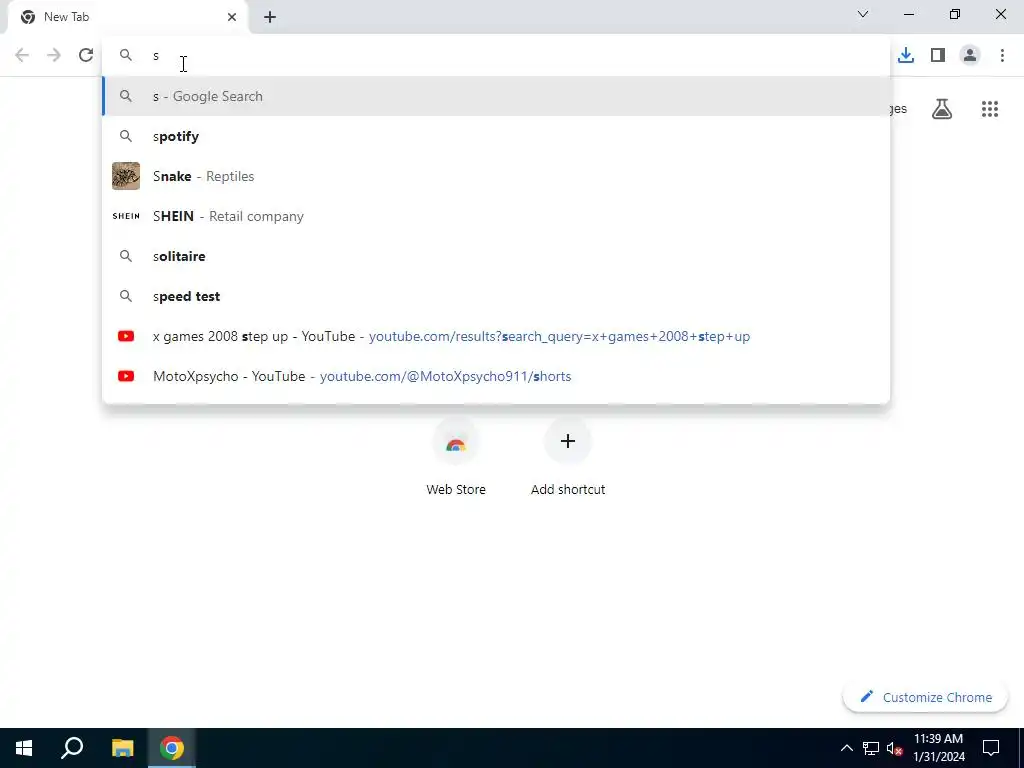This screenshot has width=1024, height=768.
Task: Open the Windows Start menu
Action: [24, 748]
